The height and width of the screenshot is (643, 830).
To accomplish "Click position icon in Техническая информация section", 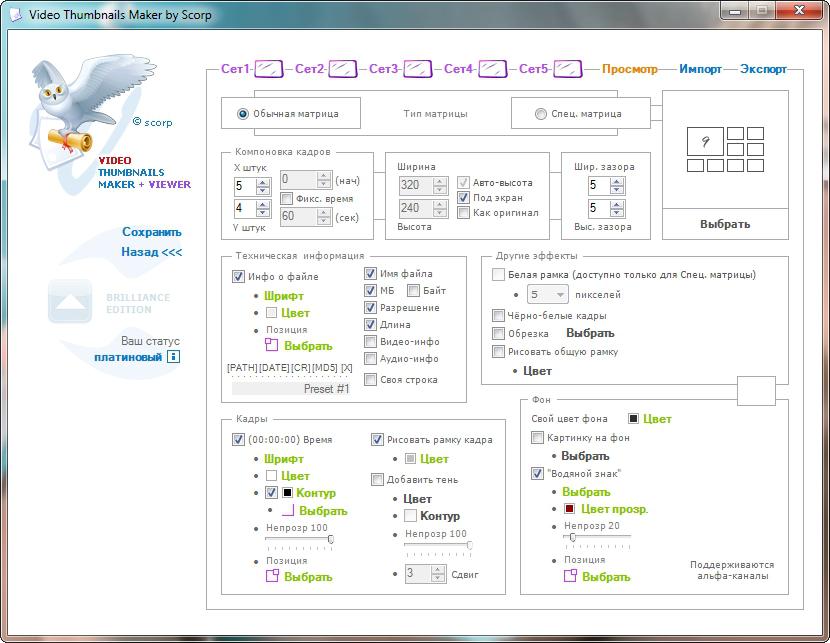I will click(x=270, y=345).
